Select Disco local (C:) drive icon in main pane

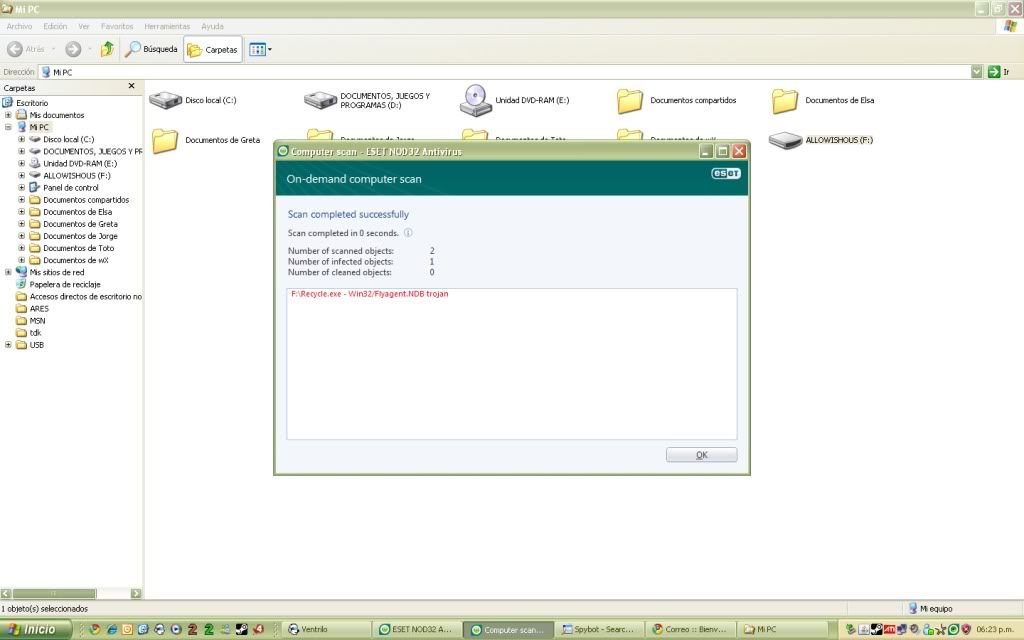[165, 100]
